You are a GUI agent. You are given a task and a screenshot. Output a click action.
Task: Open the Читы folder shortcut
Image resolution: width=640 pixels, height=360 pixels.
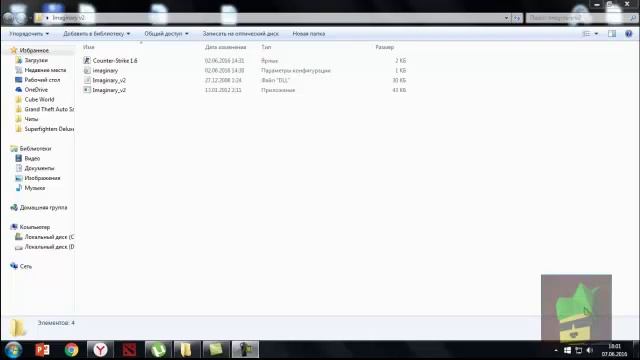(x=31, y=119)
